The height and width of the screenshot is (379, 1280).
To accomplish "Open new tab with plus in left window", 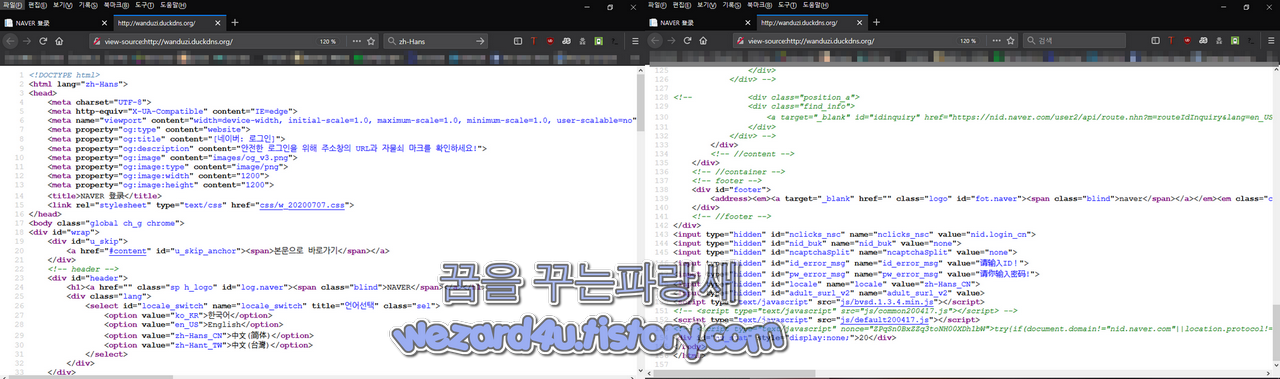I will point(234,22).
